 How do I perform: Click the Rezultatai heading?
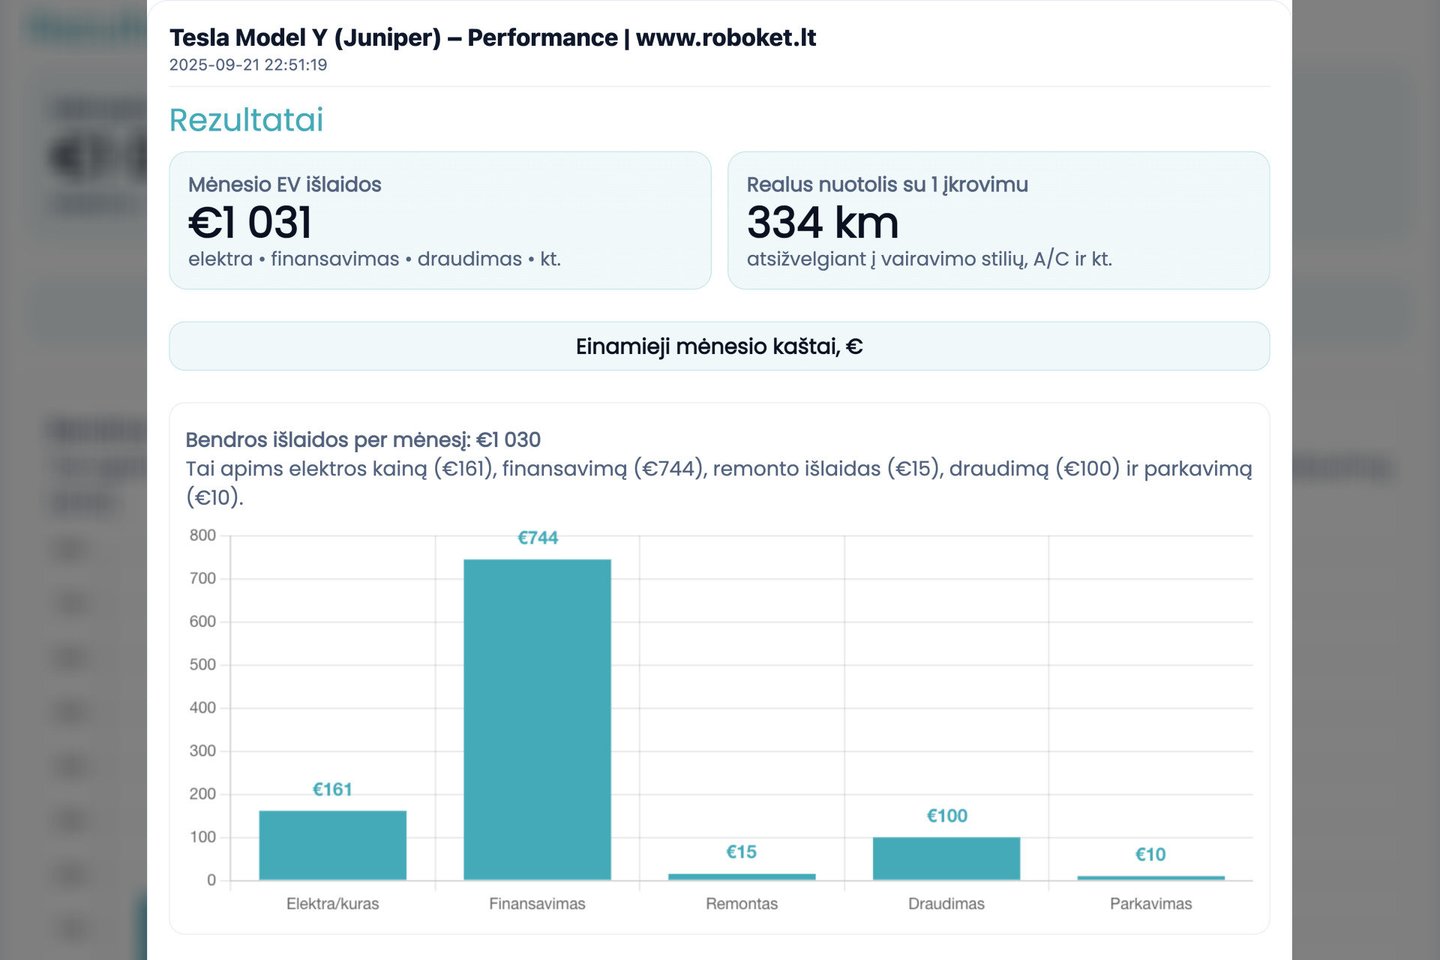click(x=246, y=120)
